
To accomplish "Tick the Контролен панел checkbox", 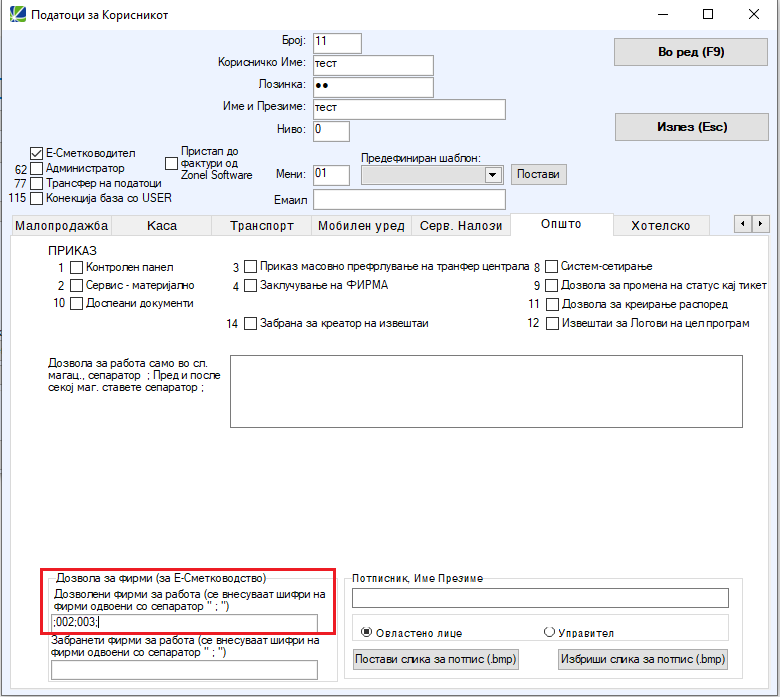I will click(76, 268).
